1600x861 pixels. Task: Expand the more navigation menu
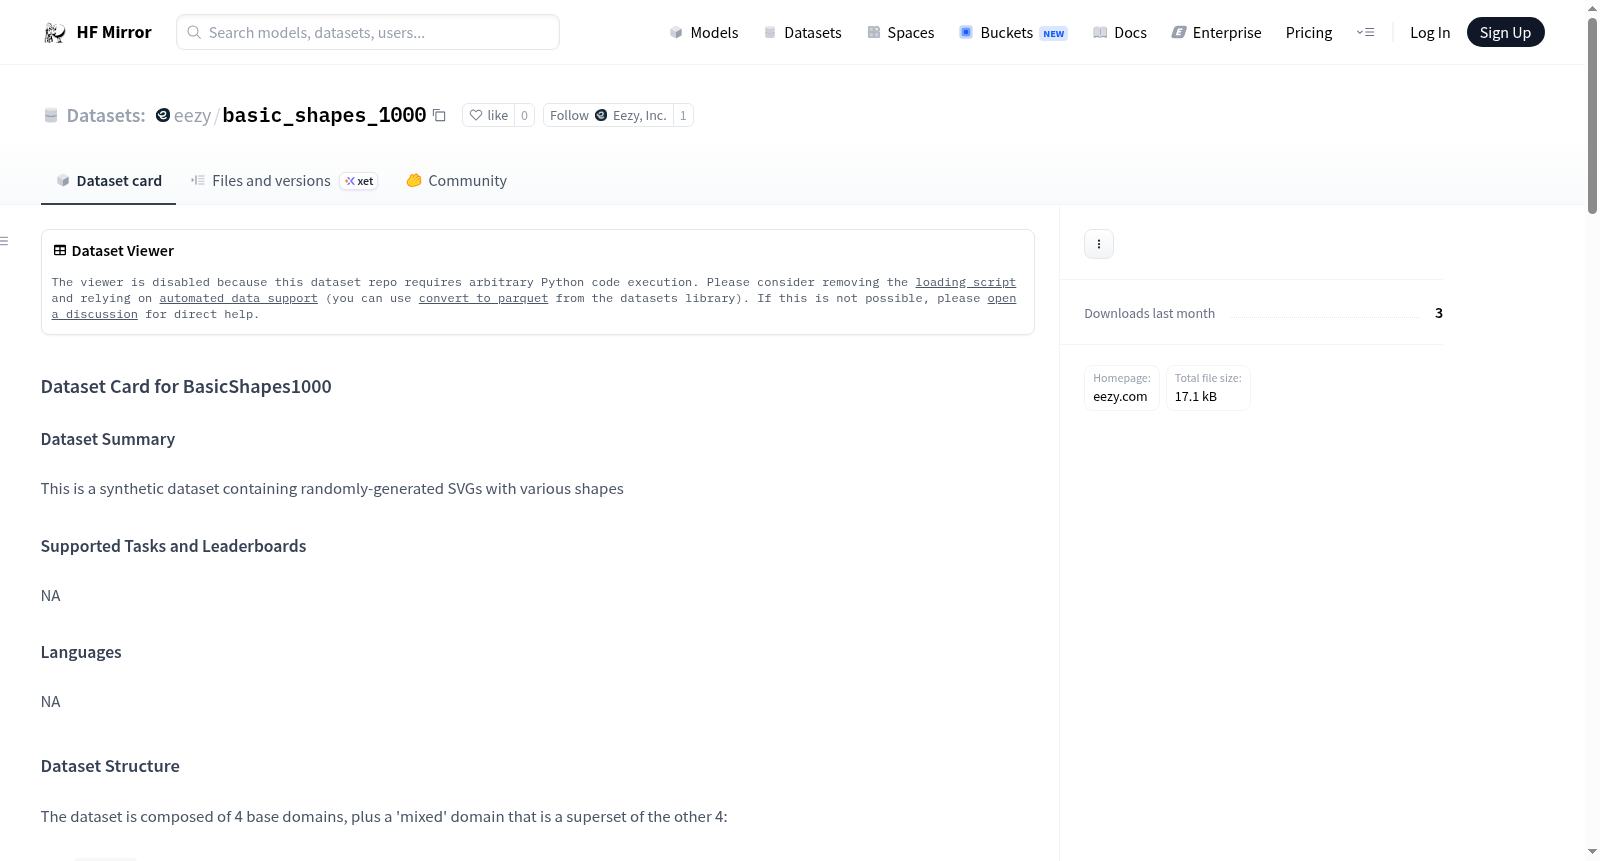(x=1365, y=32)
